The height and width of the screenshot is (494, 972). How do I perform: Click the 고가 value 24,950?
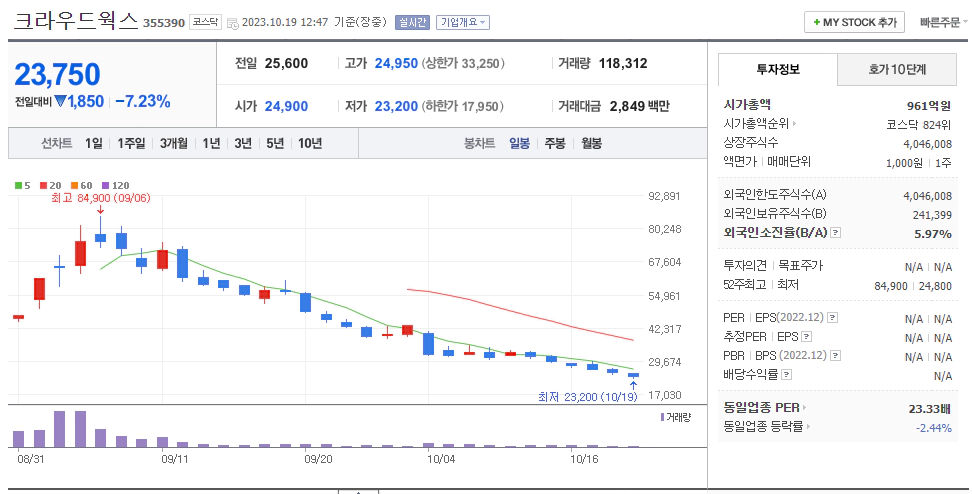396,63
